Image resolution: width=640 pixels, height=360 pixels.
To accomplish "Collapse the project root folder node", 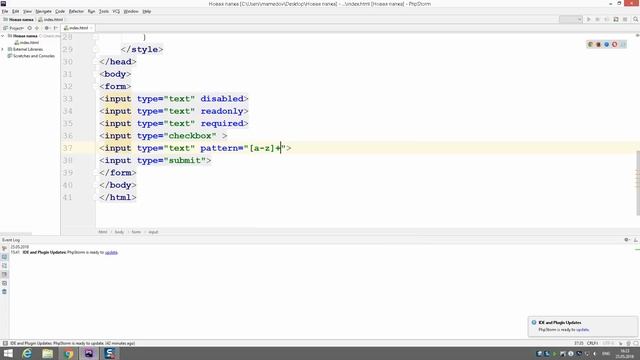I will pyautogui.click(x=3, y=36).
